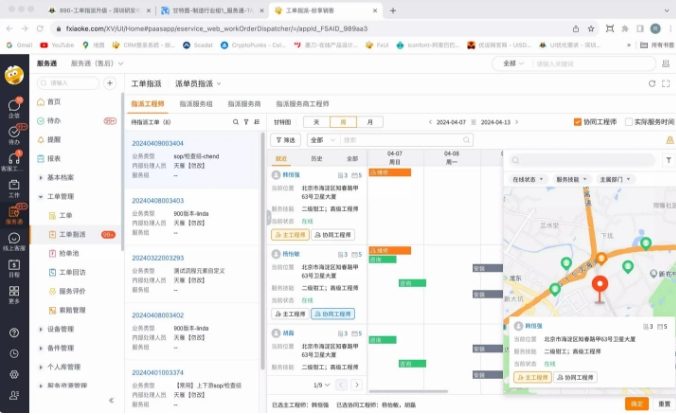Open work order 20240409003404

pyautogui.click(x=158, y=143)
